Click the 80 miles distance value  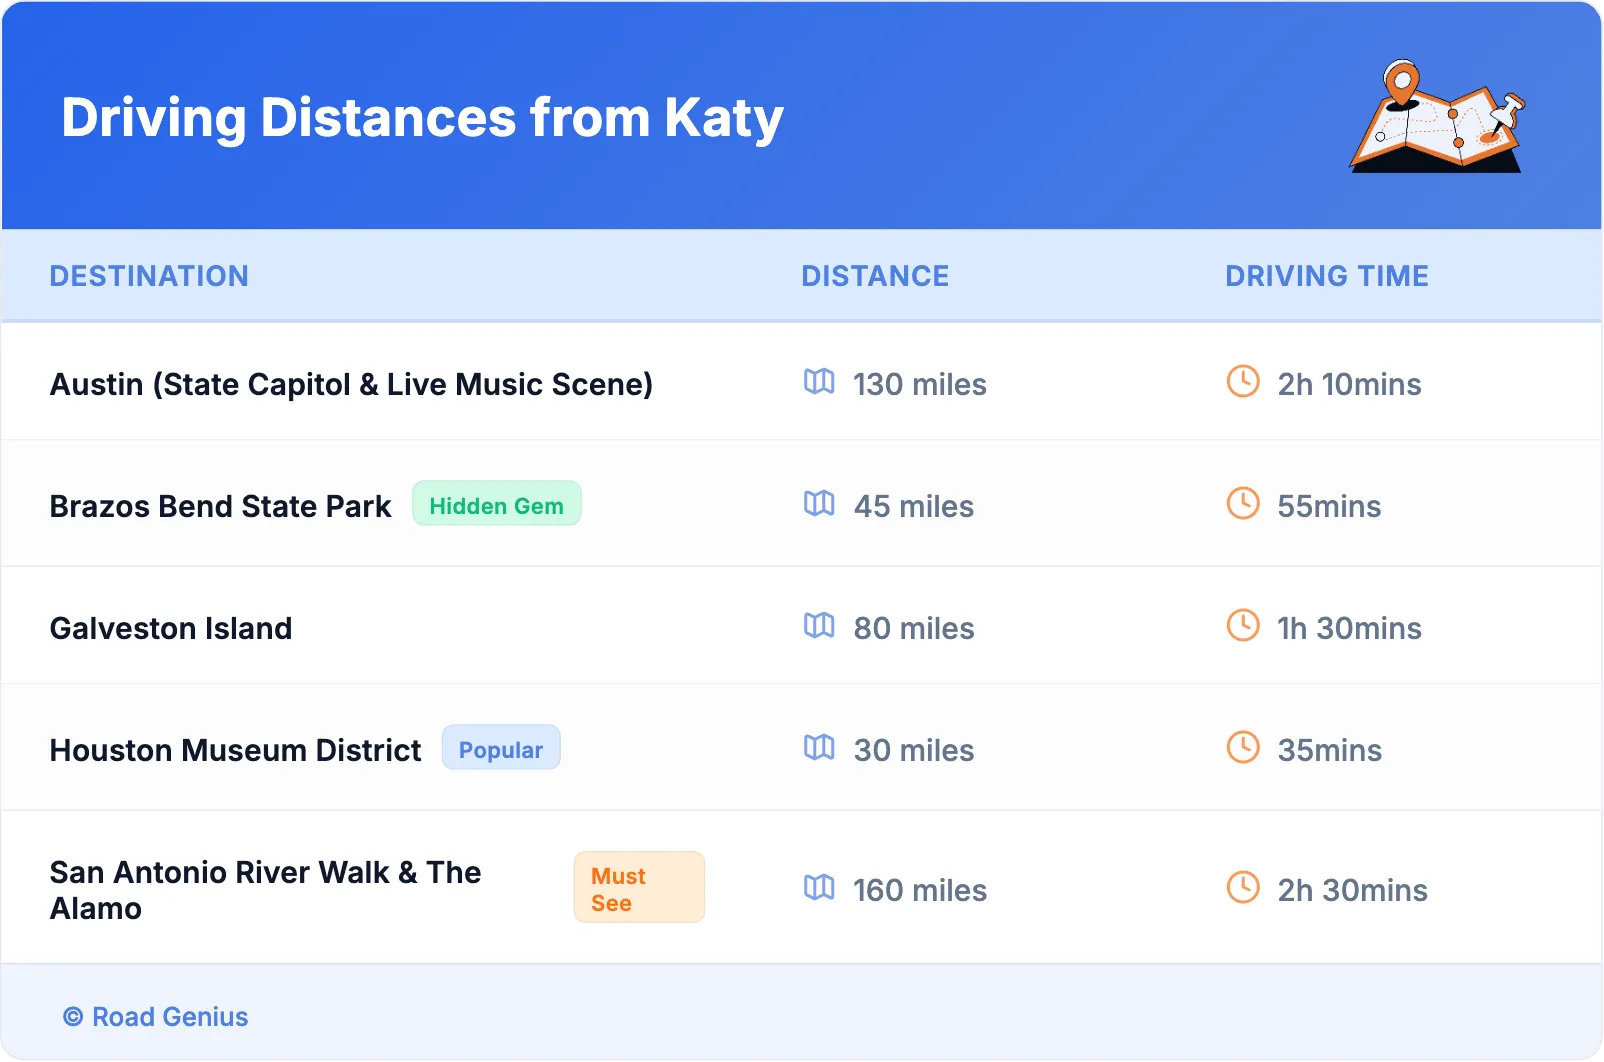click(x=914, y=628)
